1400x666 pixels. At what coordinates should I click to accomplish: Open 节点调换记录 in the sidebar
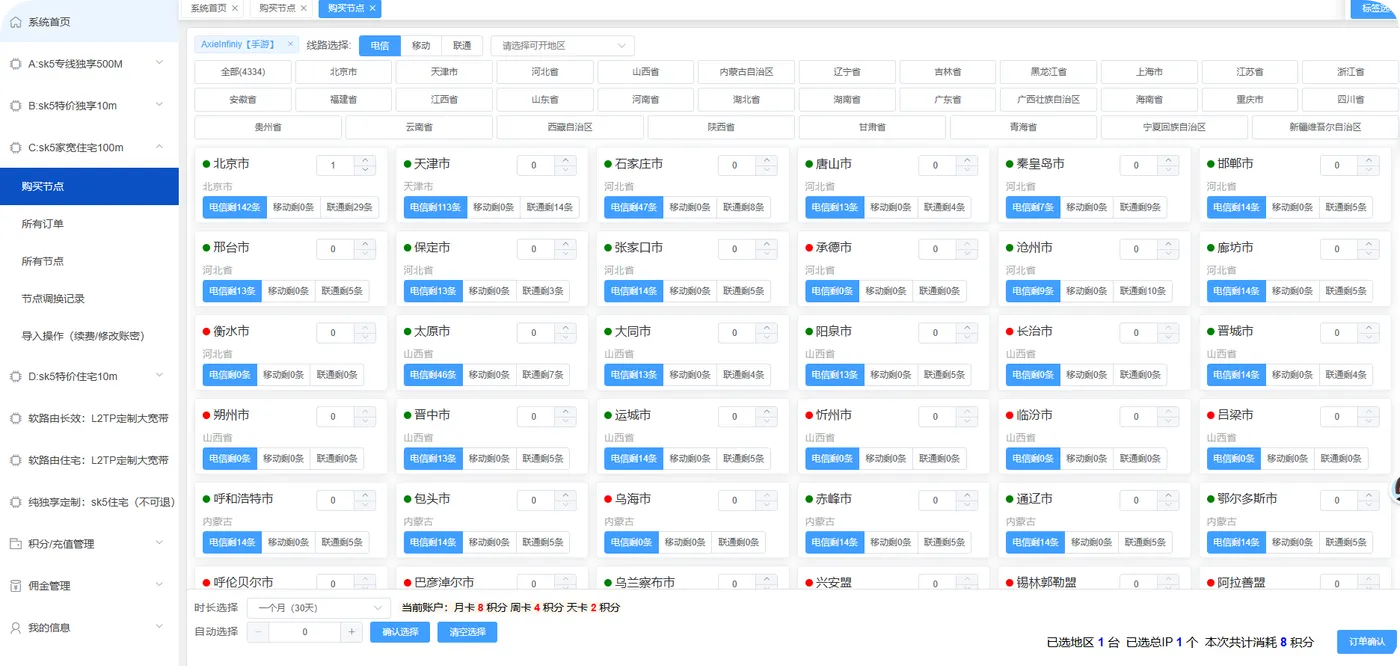pyautogui.click(x=53, y=298)
